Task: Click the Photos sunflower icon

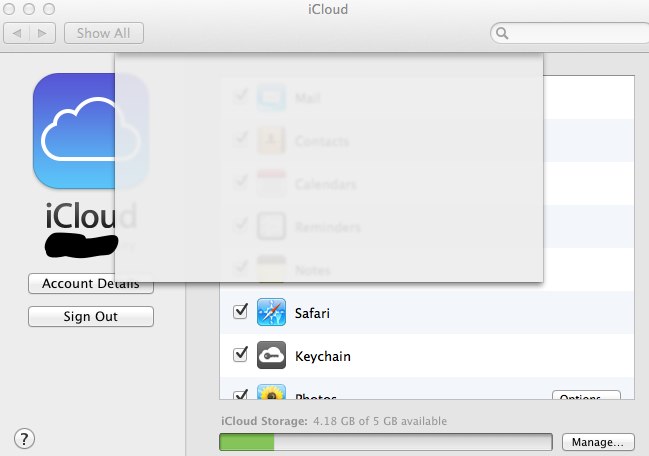Action: click(x=271, y=391)
